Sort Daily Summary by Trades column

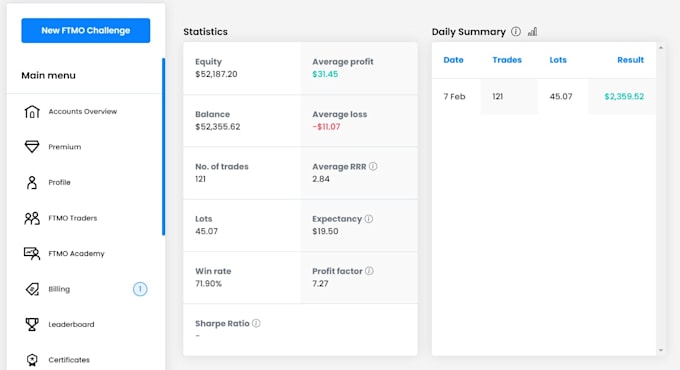tap(507, 60)
